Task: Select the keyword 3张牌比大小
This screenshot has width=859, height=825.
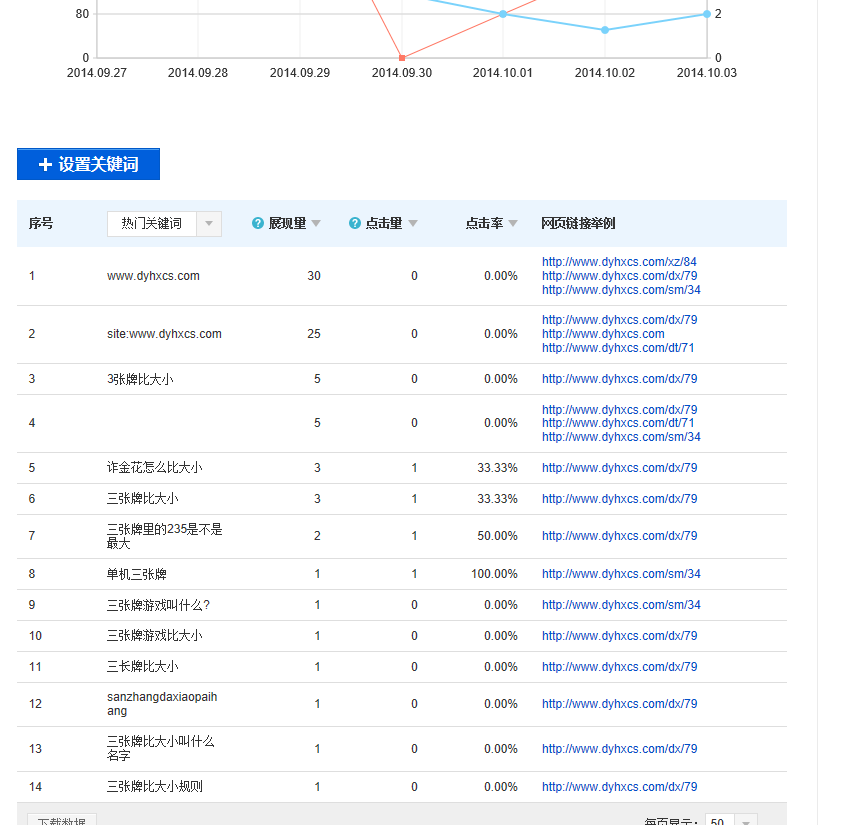Action: coord(140,379)
